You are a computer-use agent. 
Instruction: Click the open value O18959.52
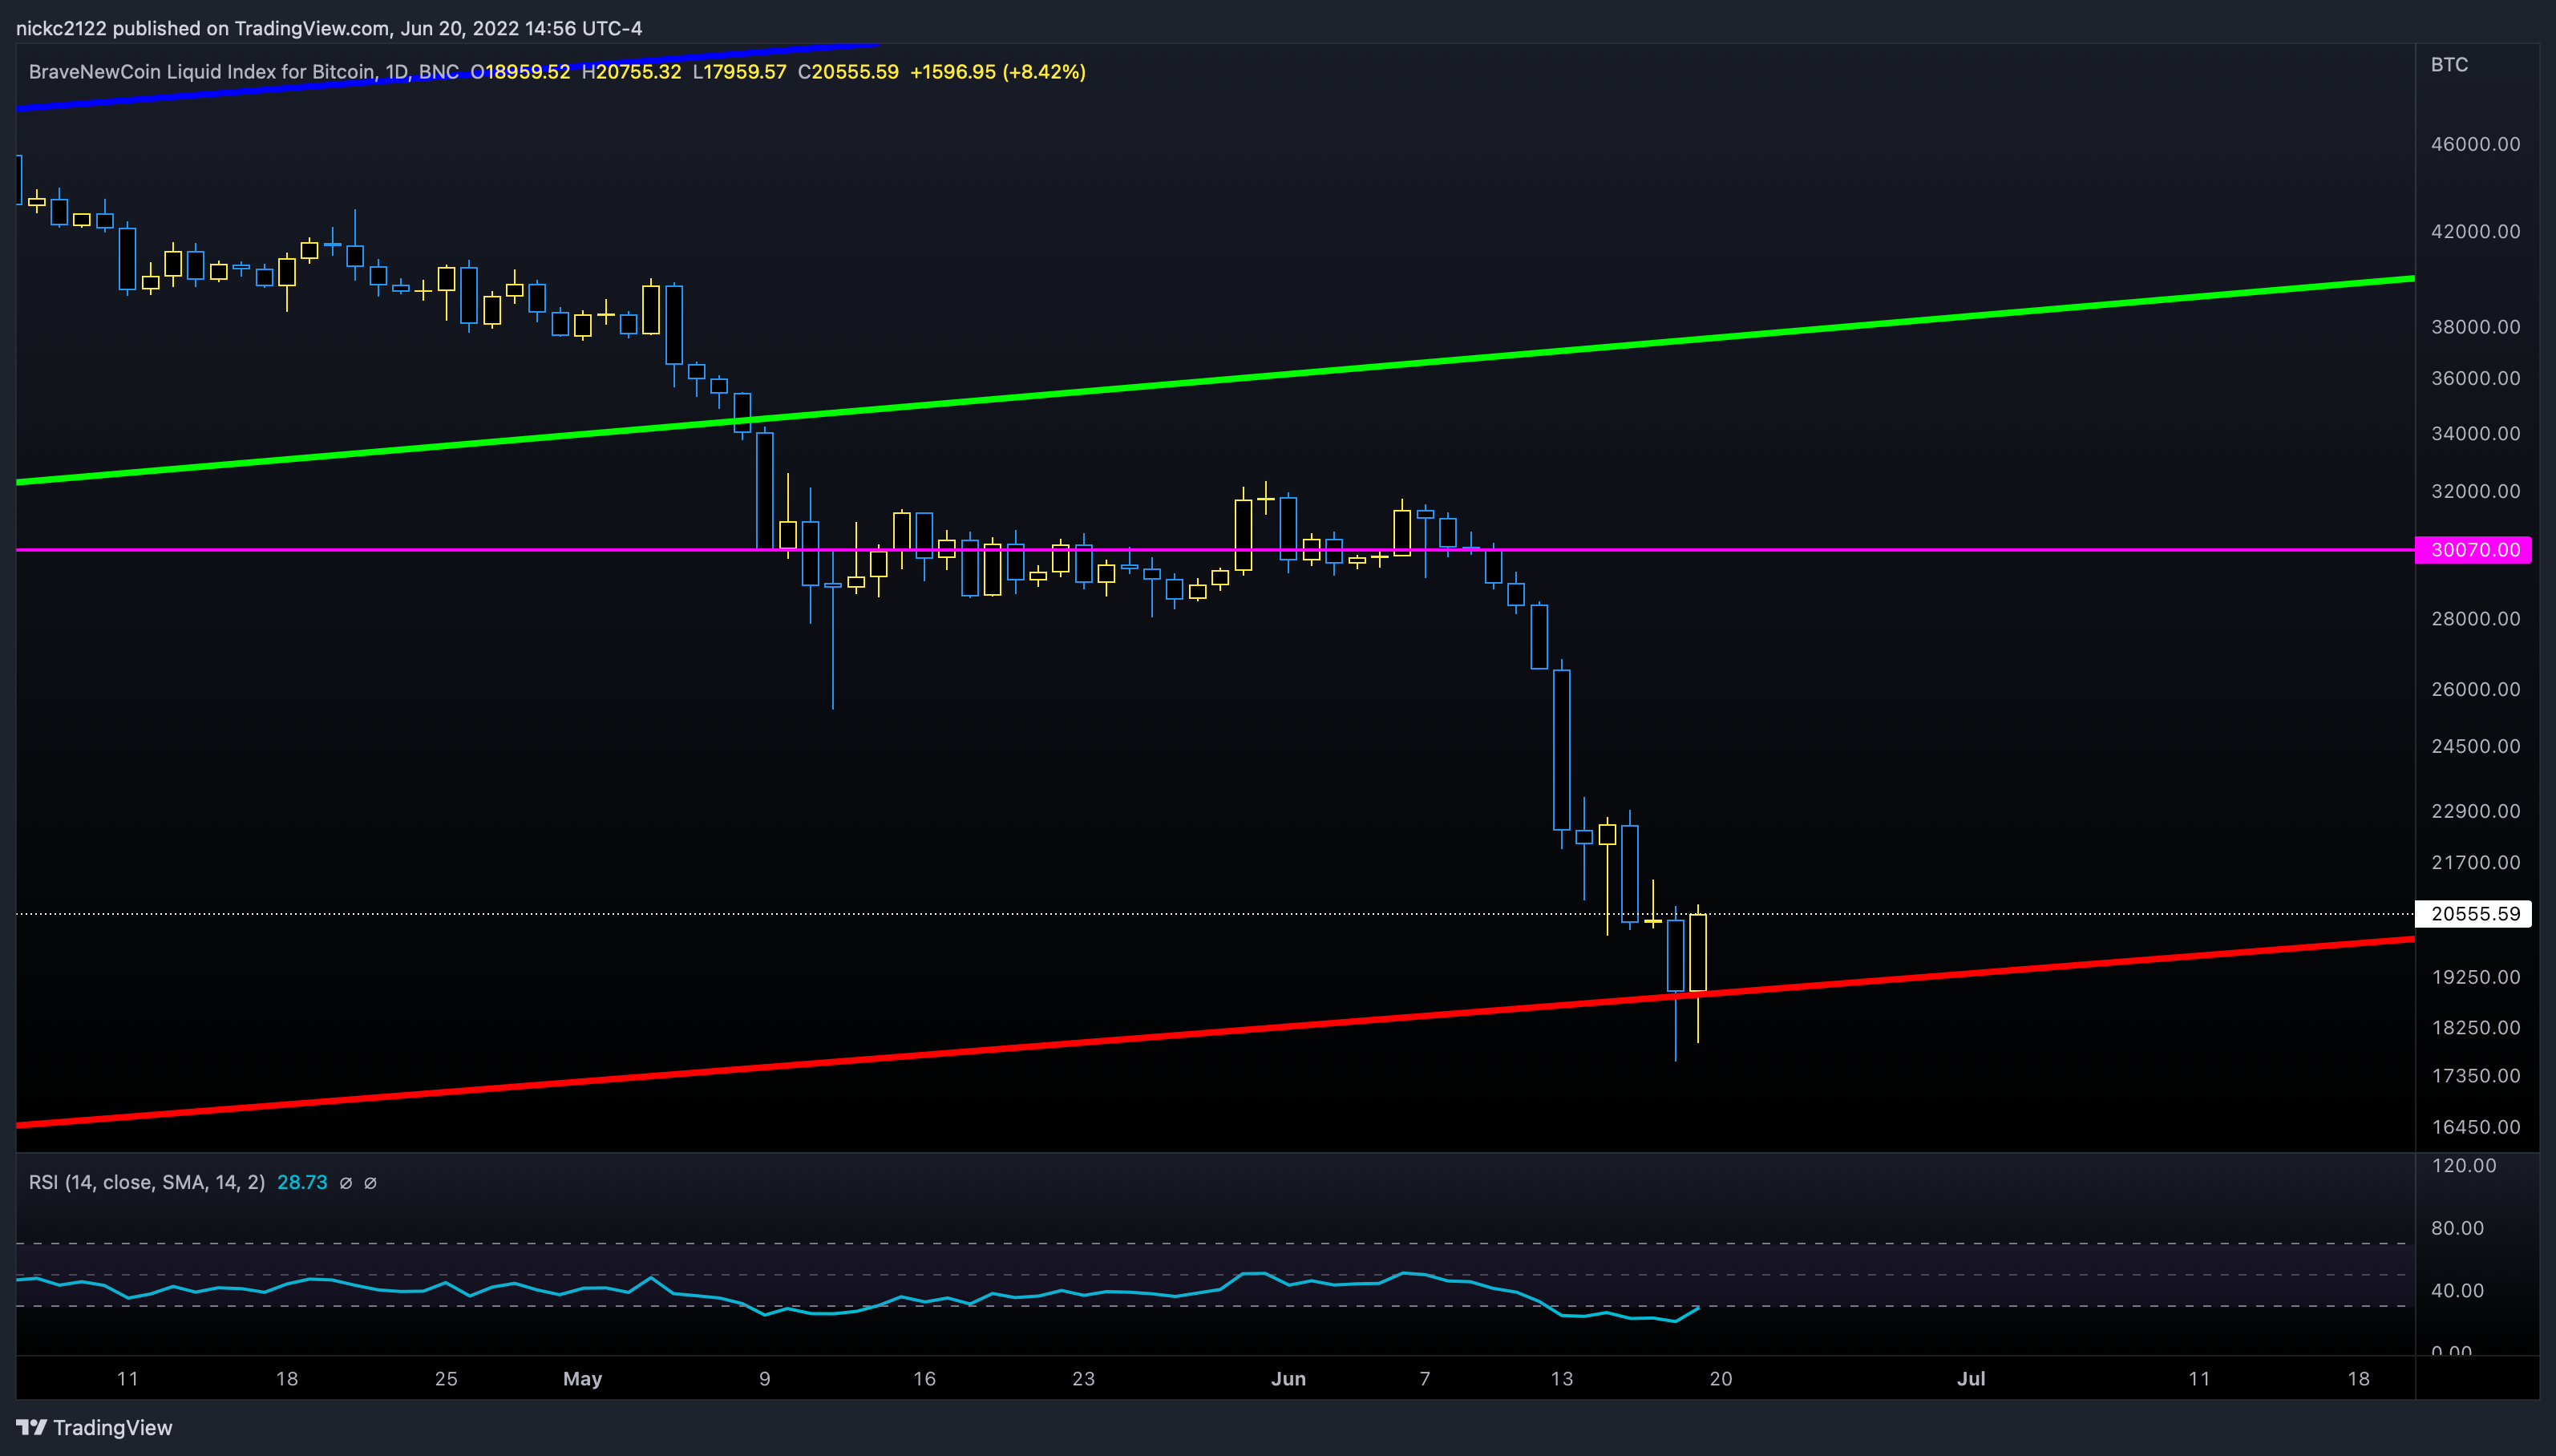click(x=520, y=72)
